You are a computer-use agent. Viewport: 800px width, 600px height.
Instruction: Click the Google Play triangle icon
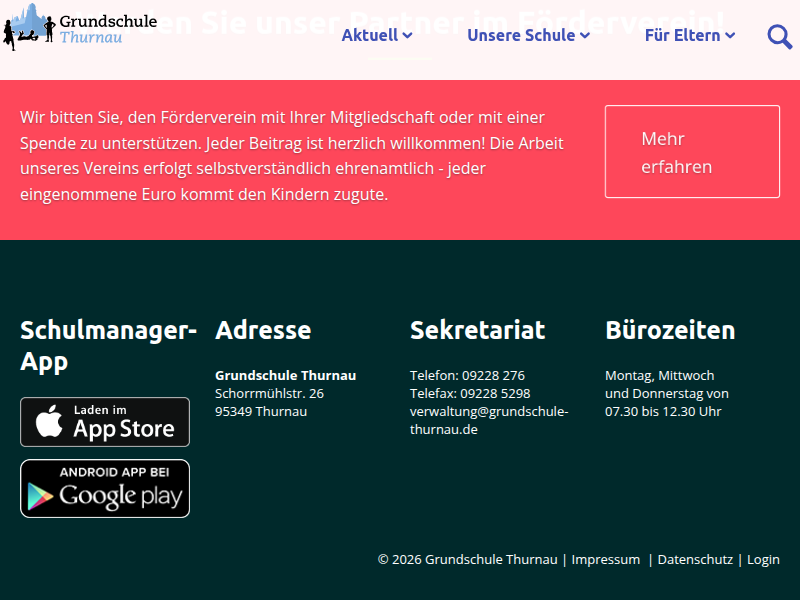click(x=41, y=494)
